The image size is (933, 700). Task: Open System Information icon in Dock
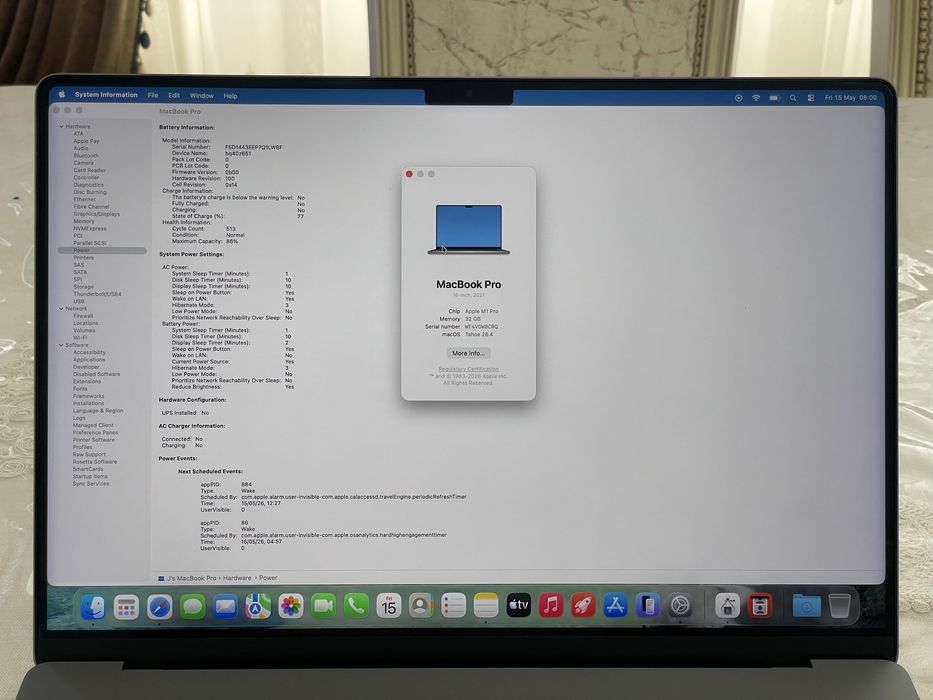727,605
